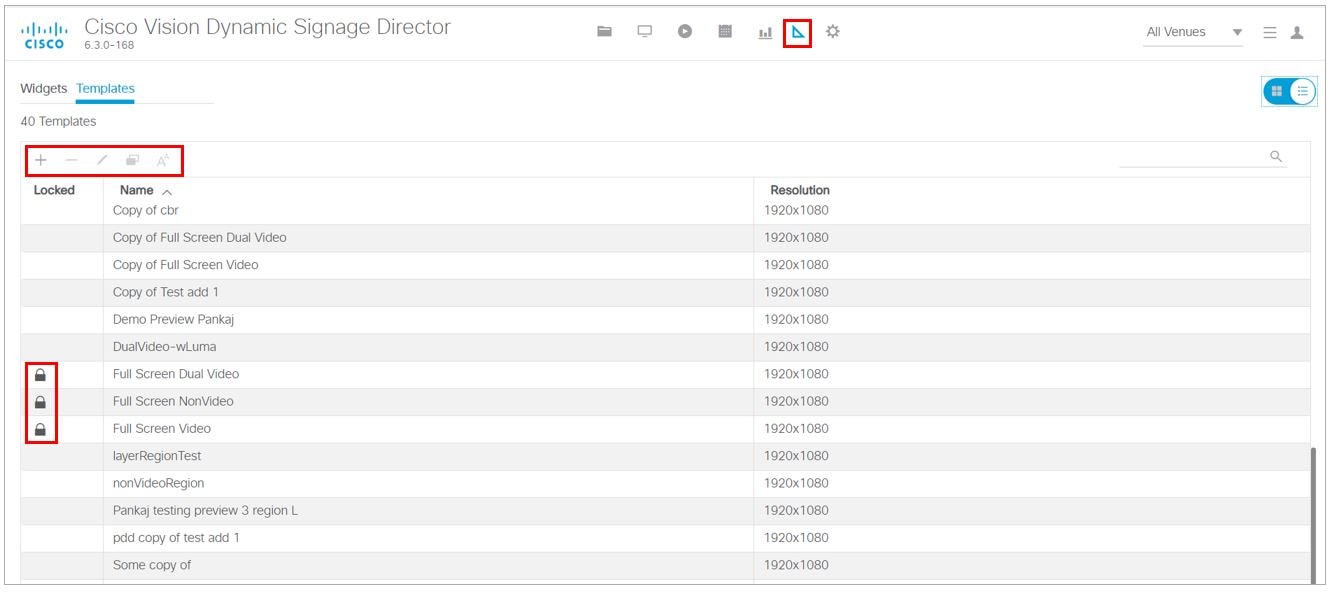This screenshot has width=1334, height=593.
Task: Click the play circle icon in top navigation
Action: pyautogui.click(x=685, y=32)
